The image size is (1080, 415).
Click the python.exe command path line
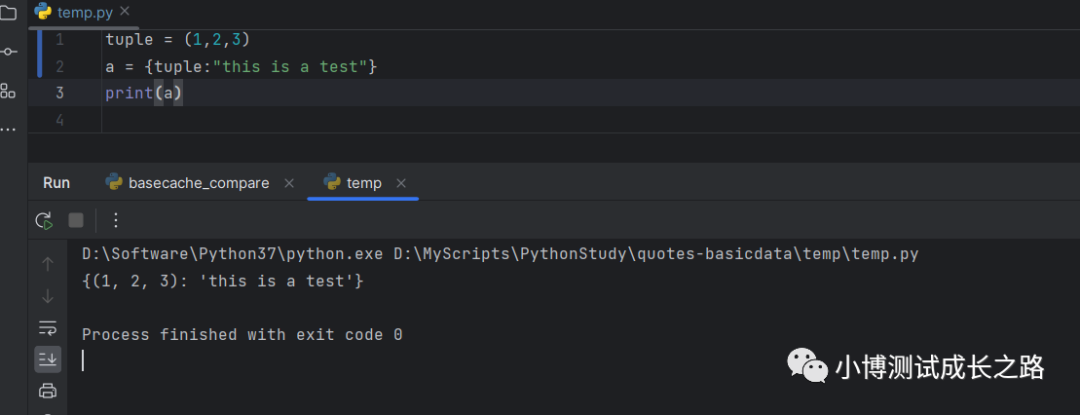[500, 255]
